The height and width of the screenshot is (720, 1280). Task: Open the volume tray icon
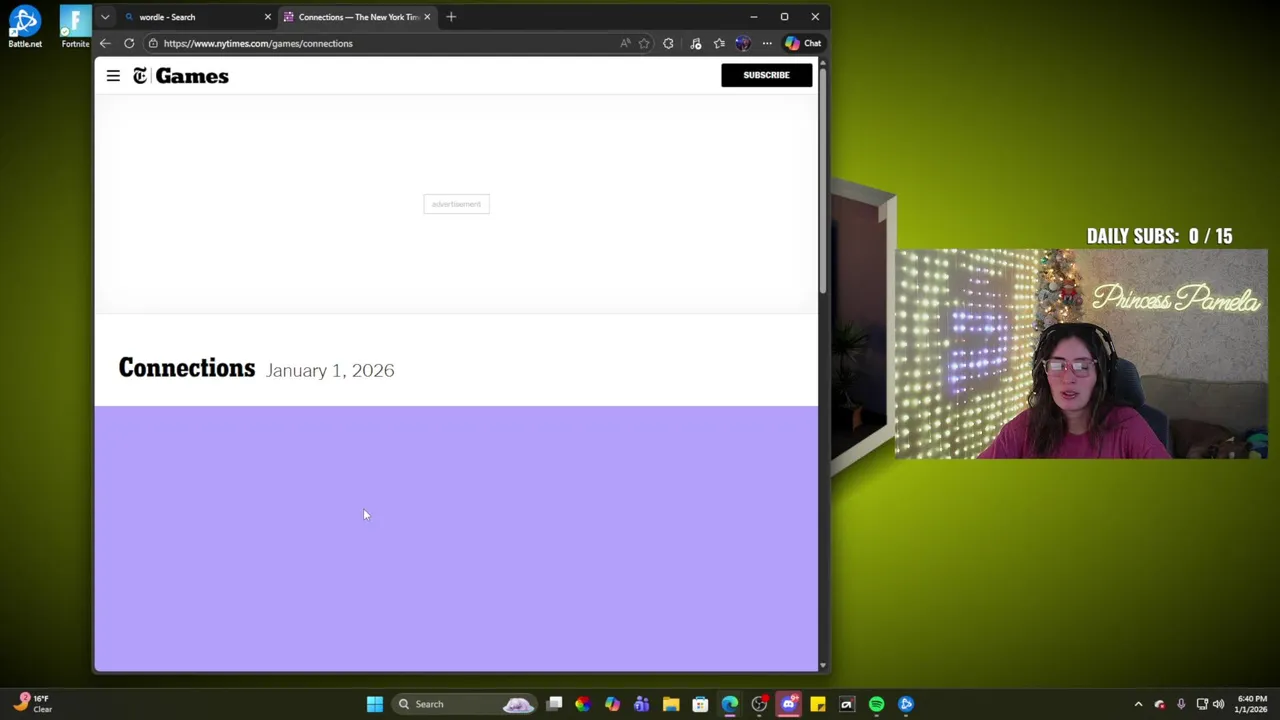[x=1218, y=704]
